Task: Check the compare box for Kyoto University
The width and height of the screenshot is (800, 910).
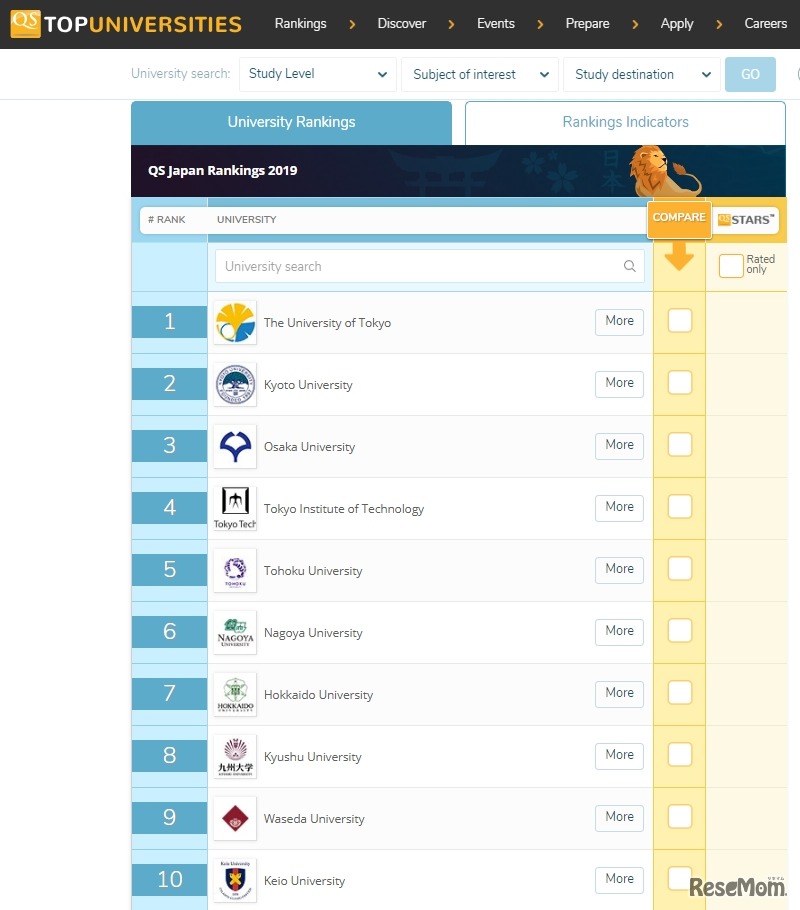Action: (679, 383)
